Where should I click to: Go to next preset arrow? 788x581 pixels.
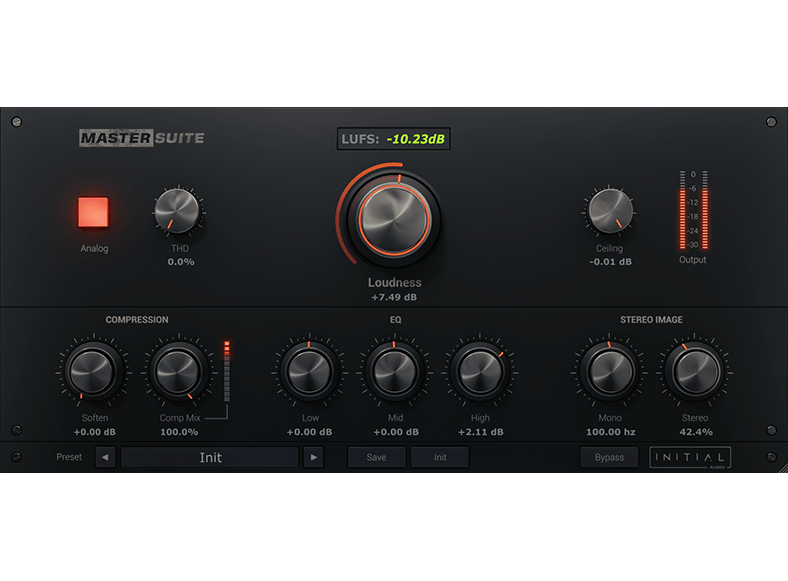tap(314, 457)
